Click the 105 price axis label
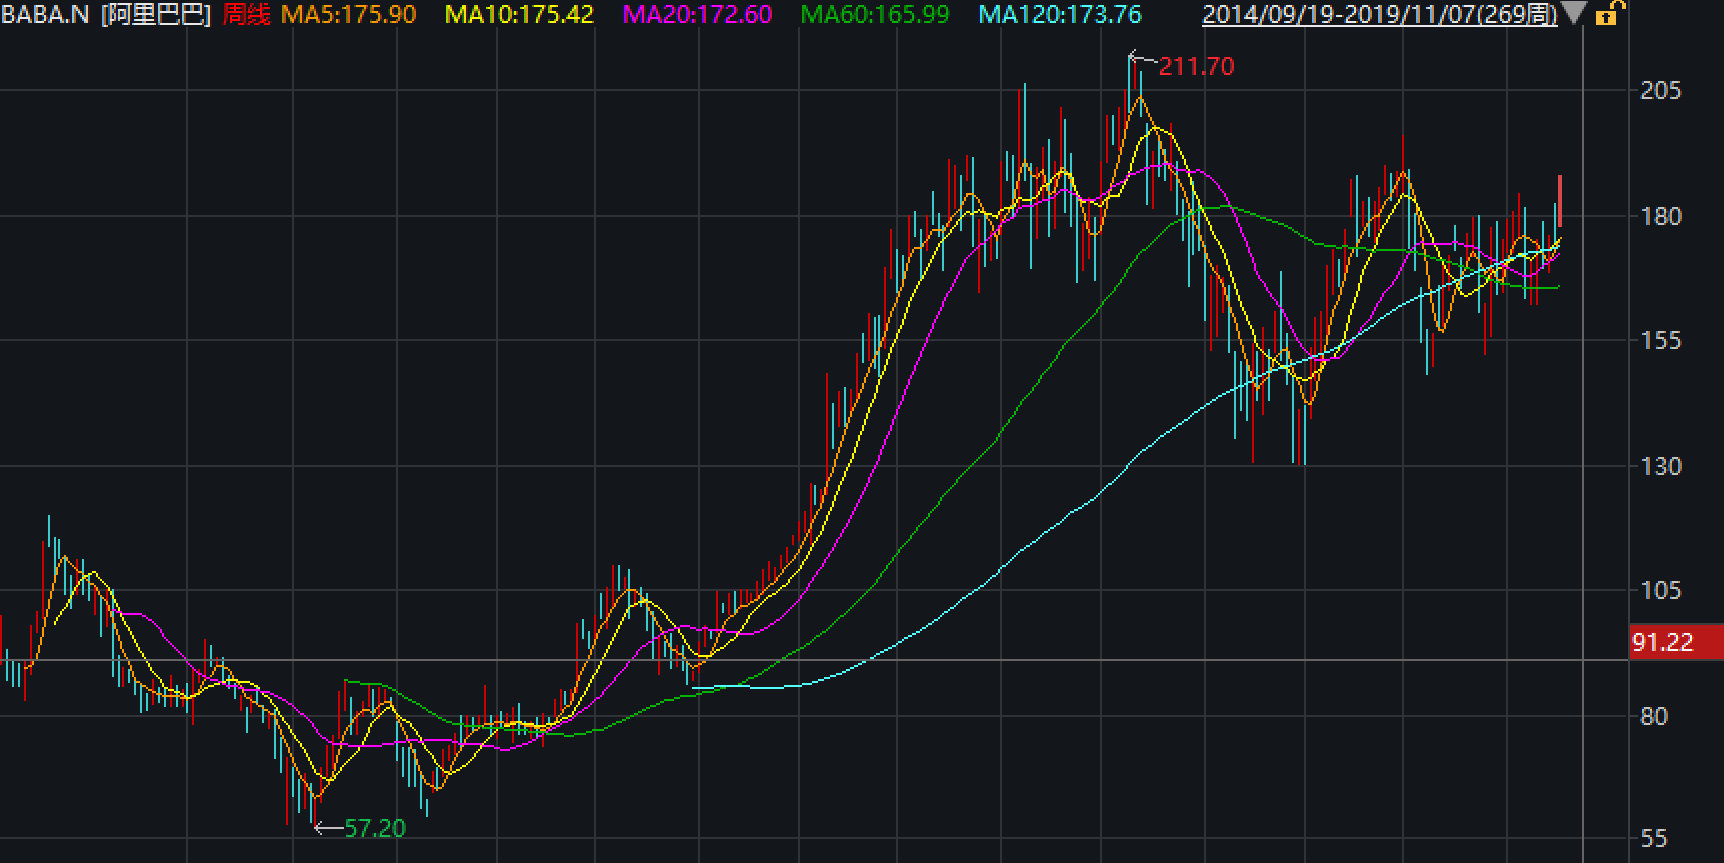This screenshot has width=1724, height=863. pos(1661,591)
